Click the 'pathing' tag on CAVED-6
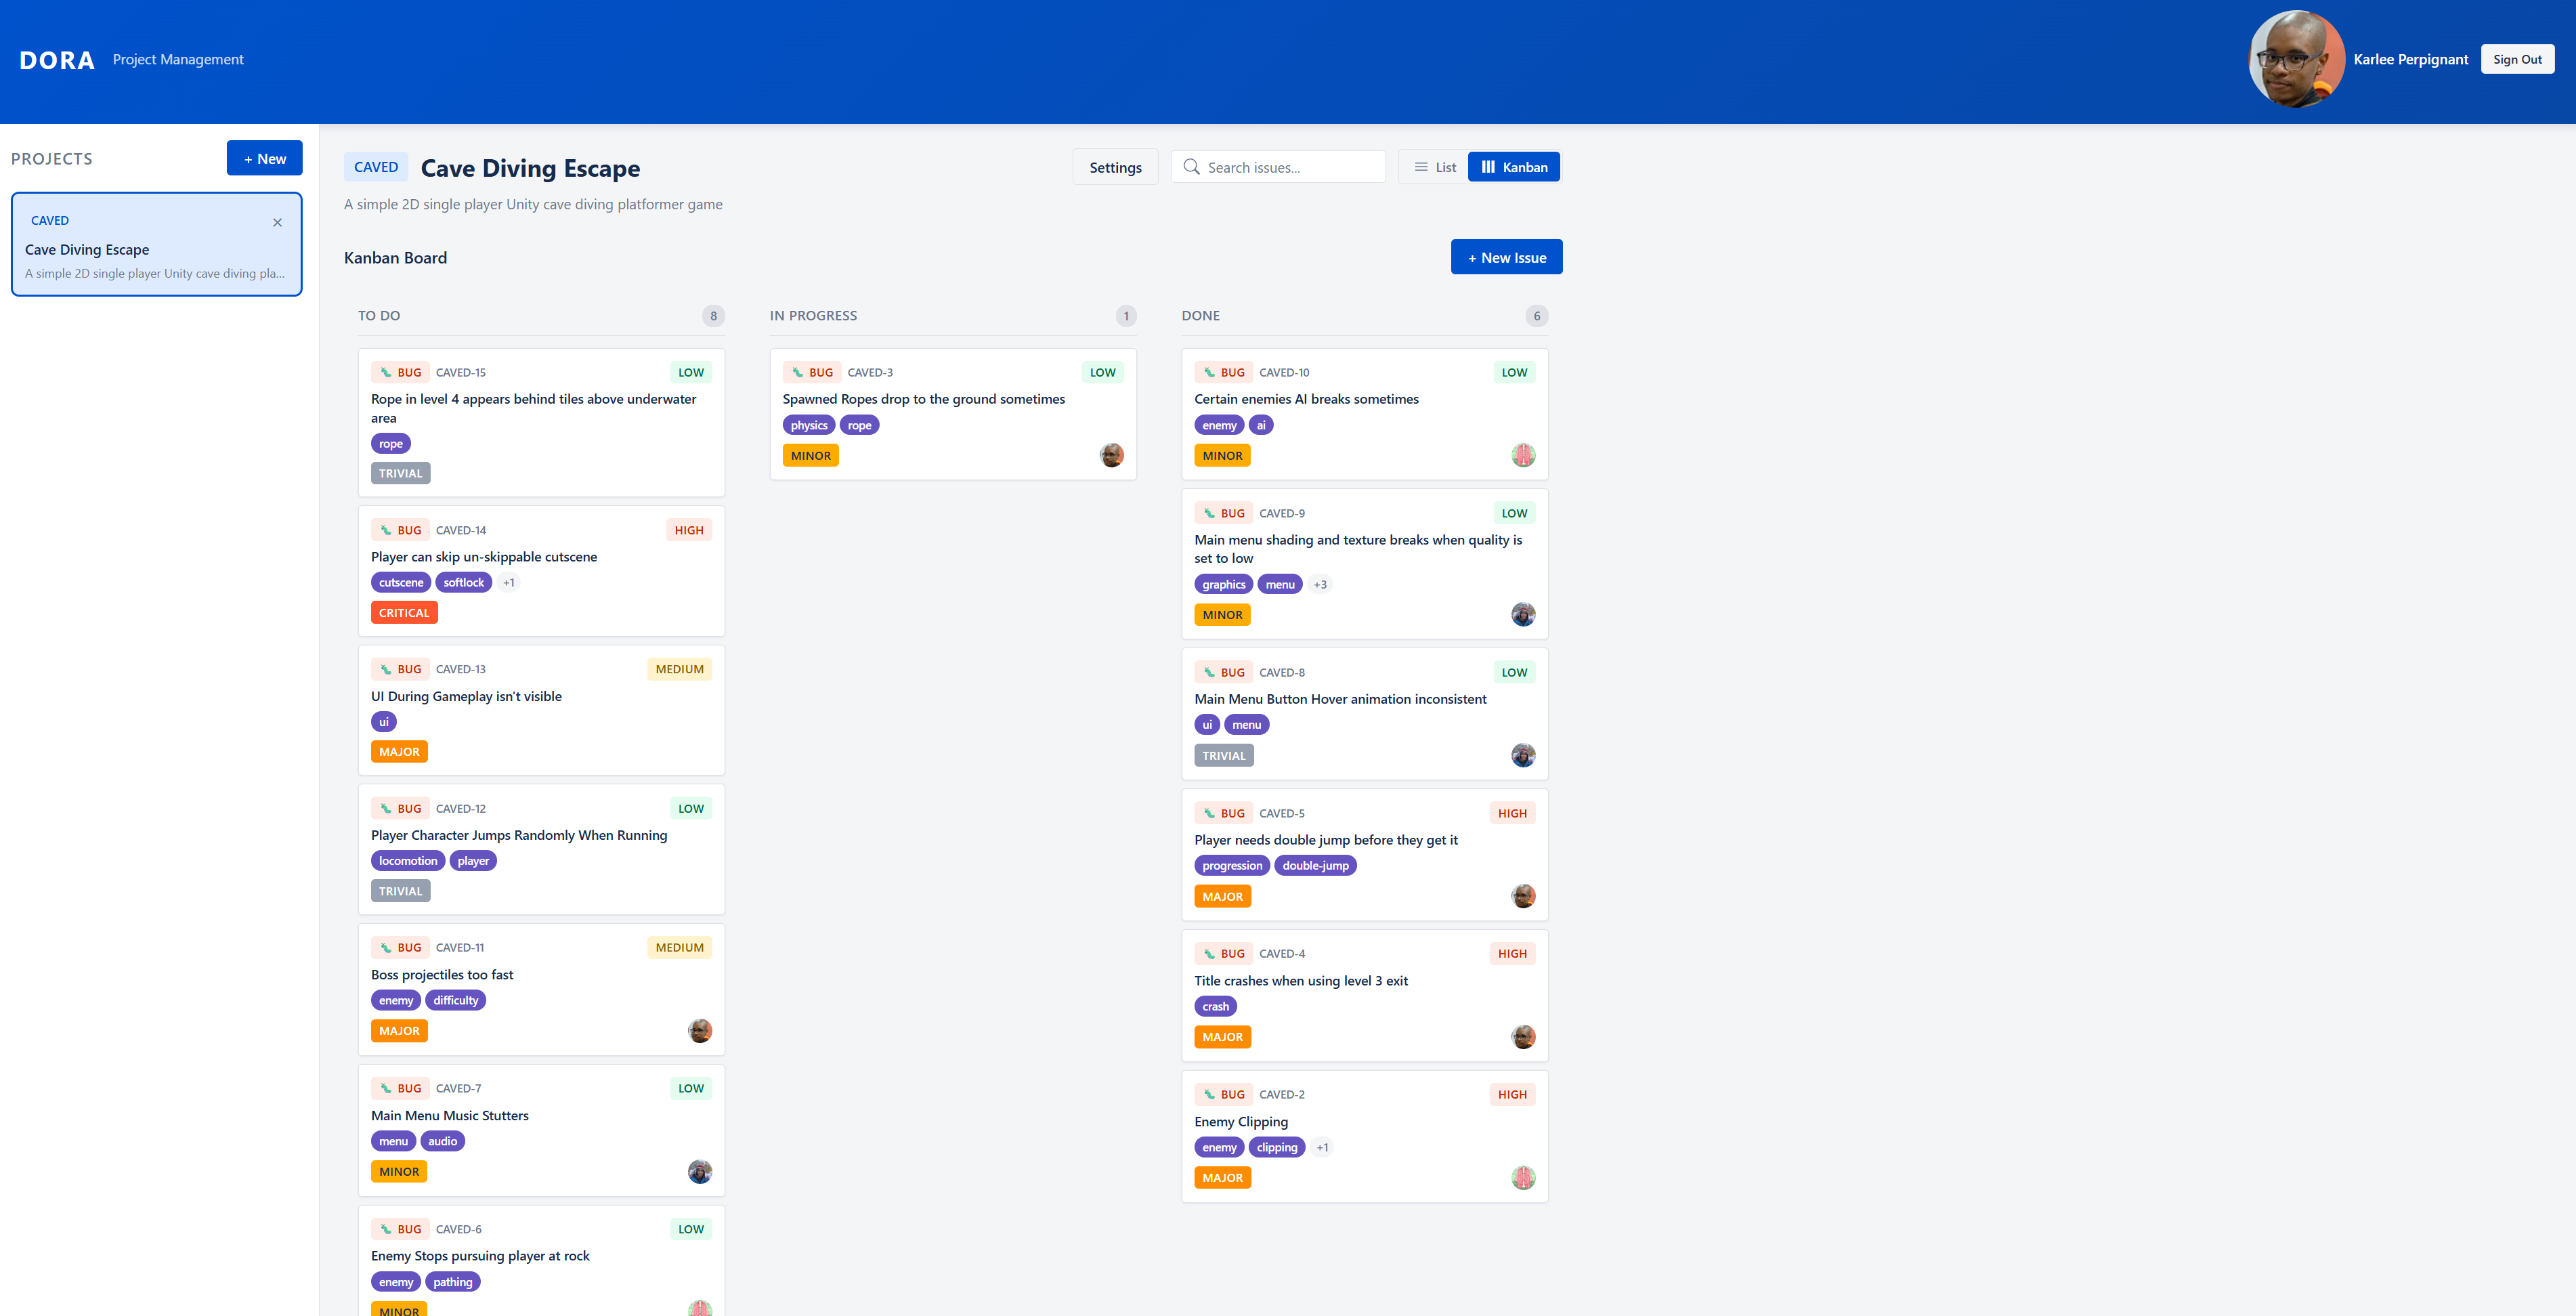This screenshot has height=1316, width=2576. 453,1282
